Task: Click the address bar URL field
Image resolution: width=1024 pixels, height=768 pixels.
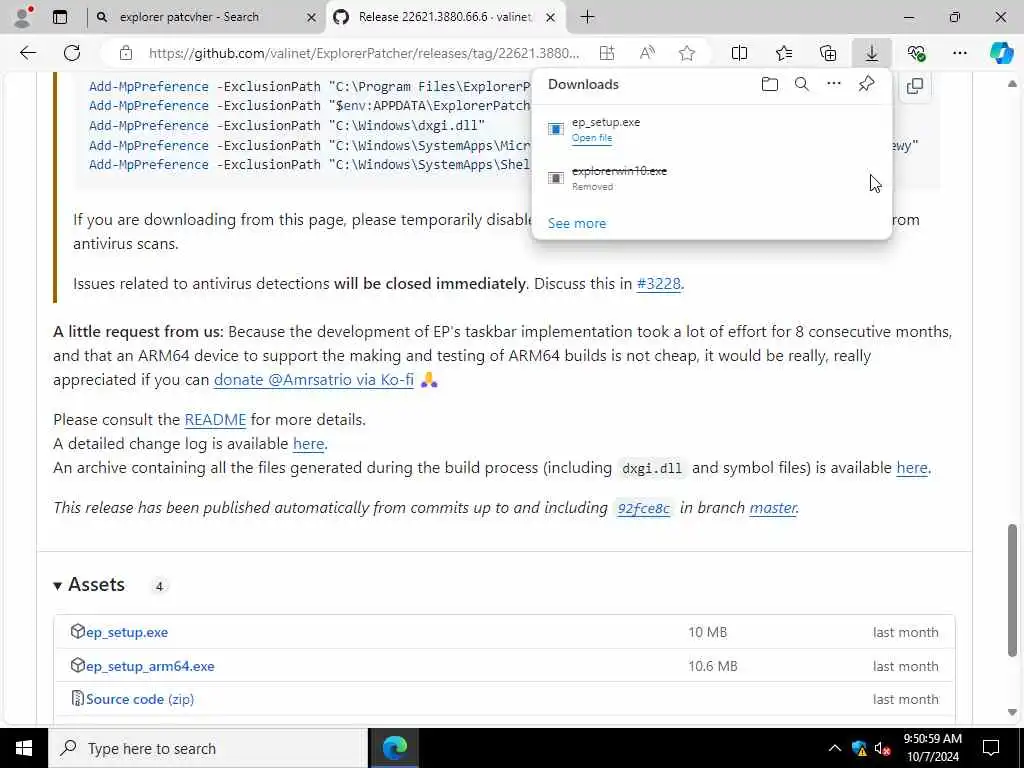Action: pos(364,53)
